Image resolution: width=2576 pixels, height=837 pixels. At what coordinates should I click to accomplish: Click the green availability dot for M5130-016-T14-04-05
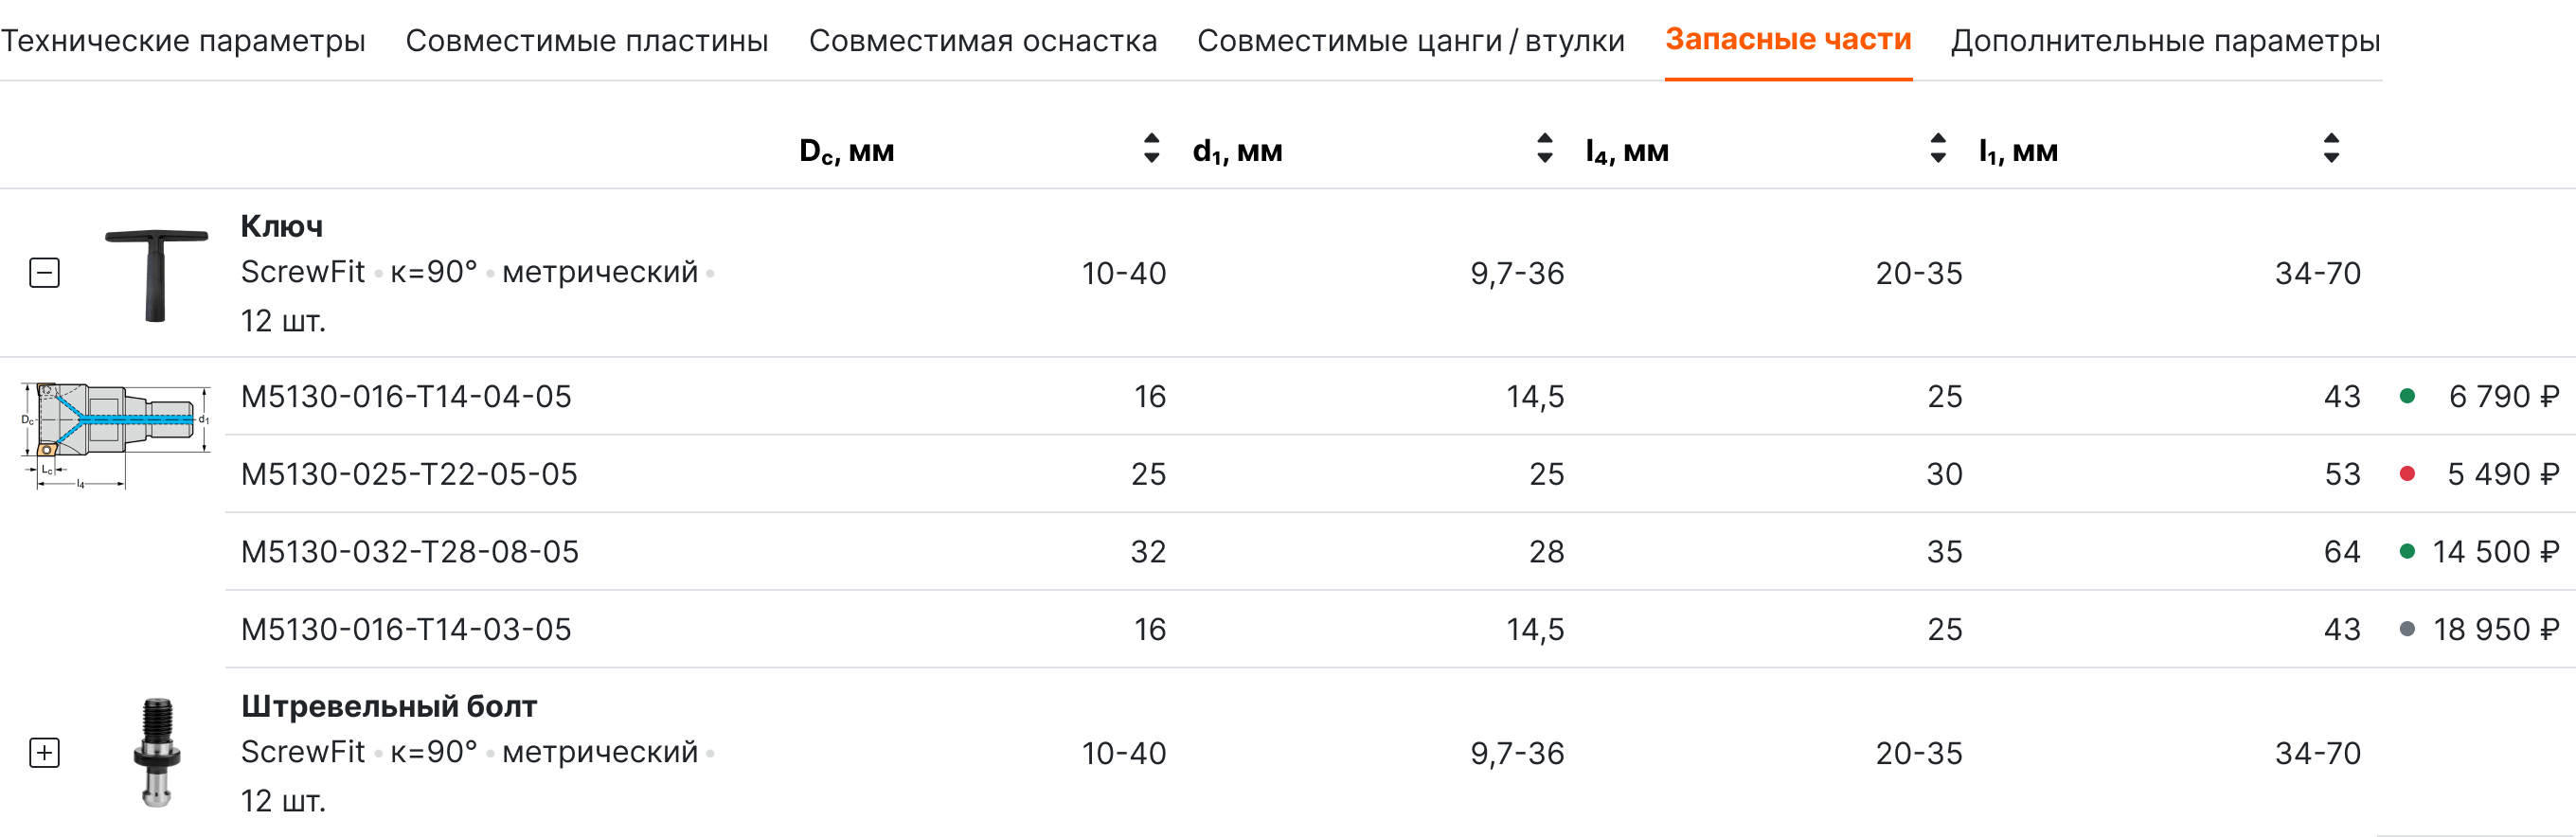pyautogui.click(x=2407, y=396)
